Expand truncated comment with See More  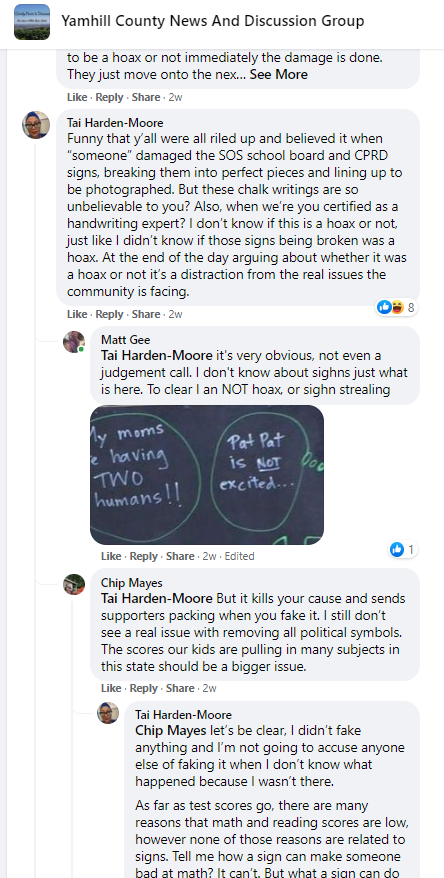click(278, 74)
